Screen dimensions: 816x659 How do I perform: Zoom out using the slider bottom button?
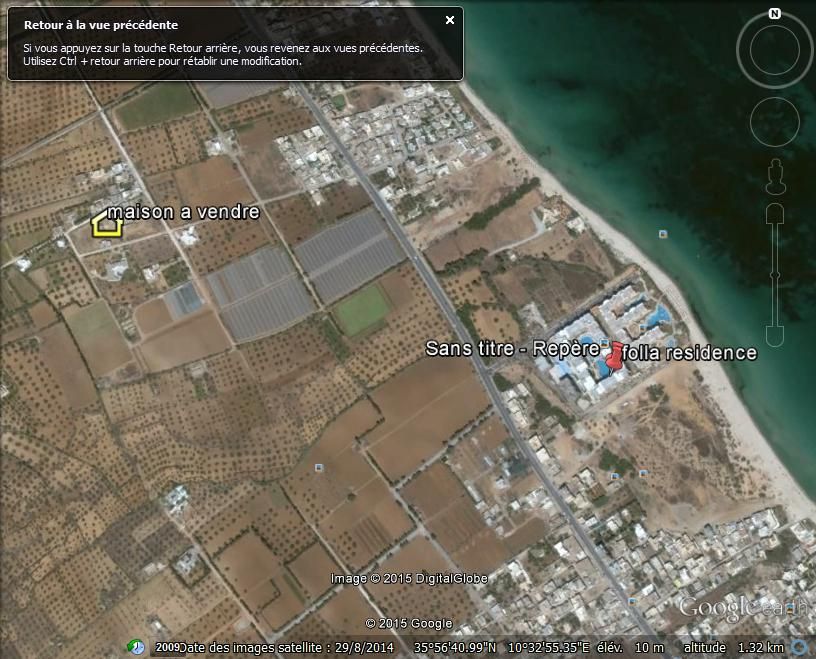(x=776, y=335)
